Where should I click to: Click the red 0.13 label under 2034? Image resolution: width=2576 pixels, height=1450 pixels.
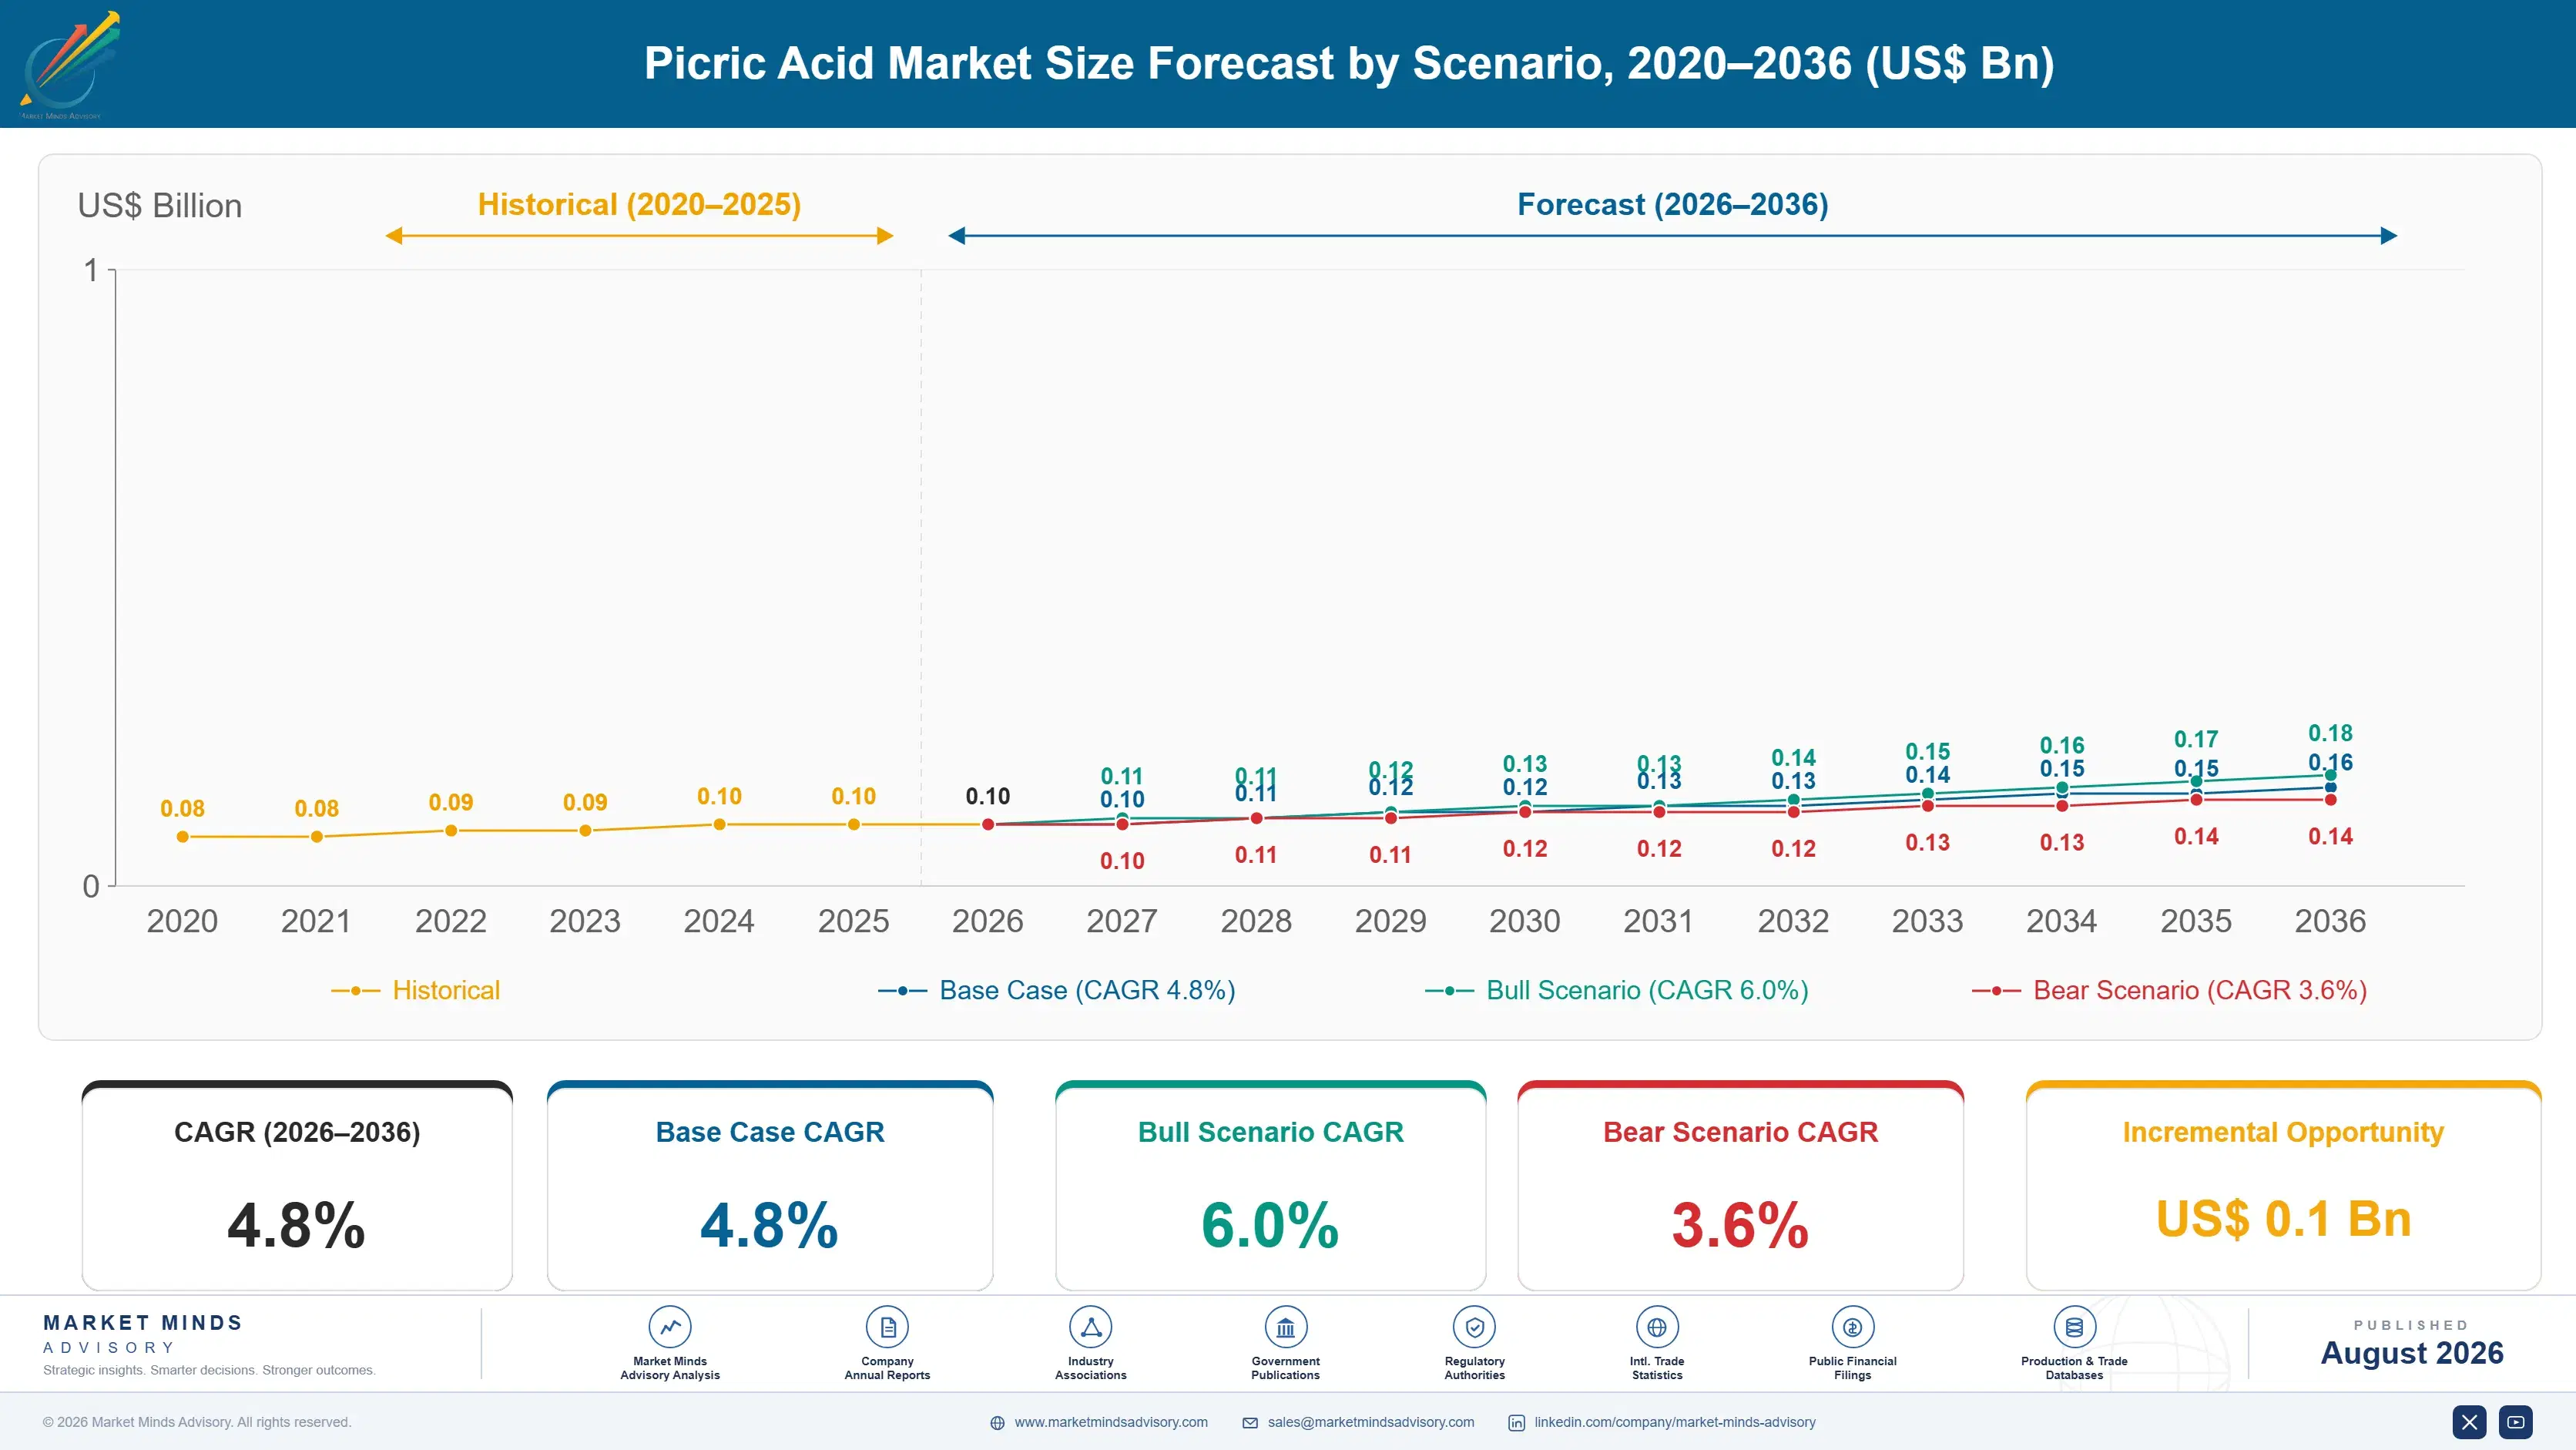pyautogui.click(x=2062, y=843)
